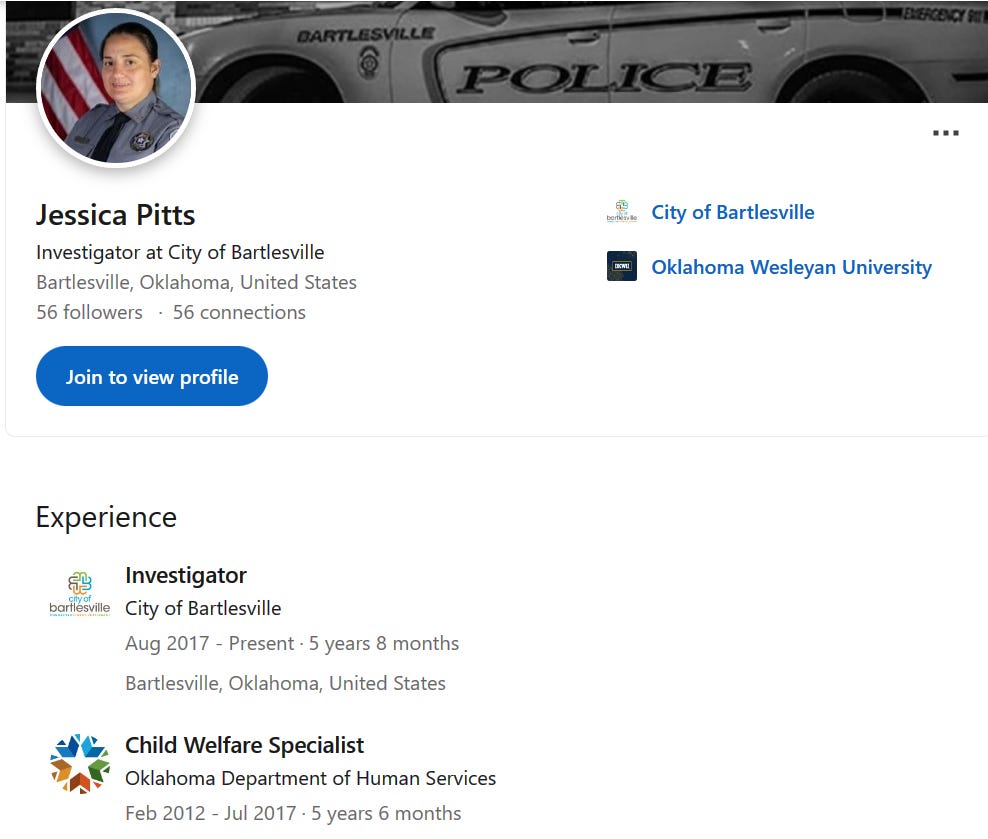Viewport: 988px width, 839px height.
Task: Open the three-dot more options menu
Action: coord(946,133)
